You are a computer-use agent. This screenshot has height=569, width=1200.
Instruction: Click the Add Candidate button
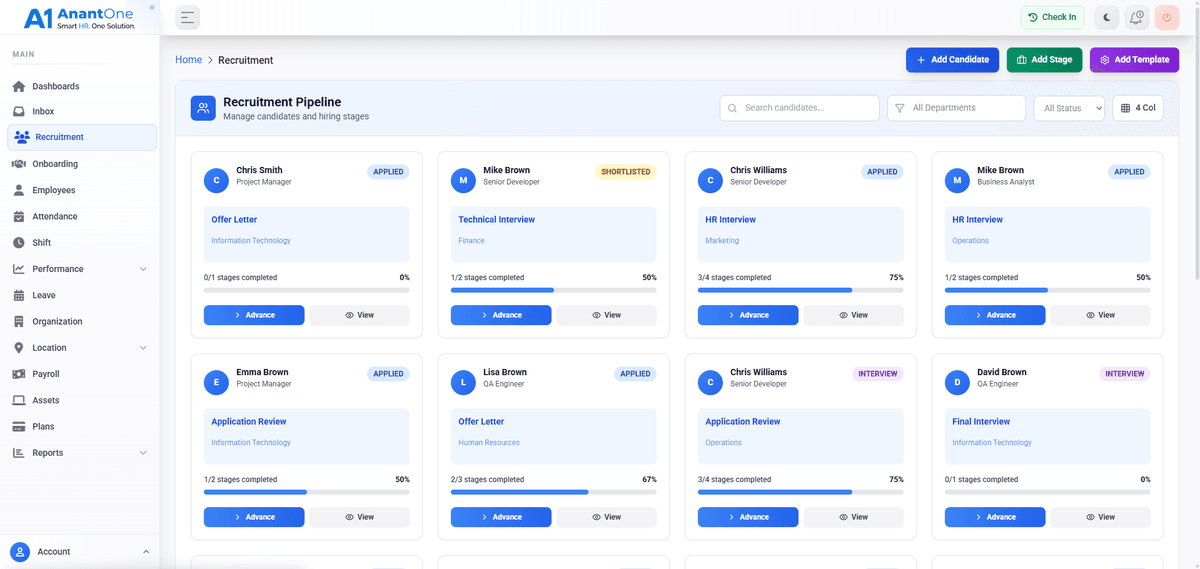point(953,60)
